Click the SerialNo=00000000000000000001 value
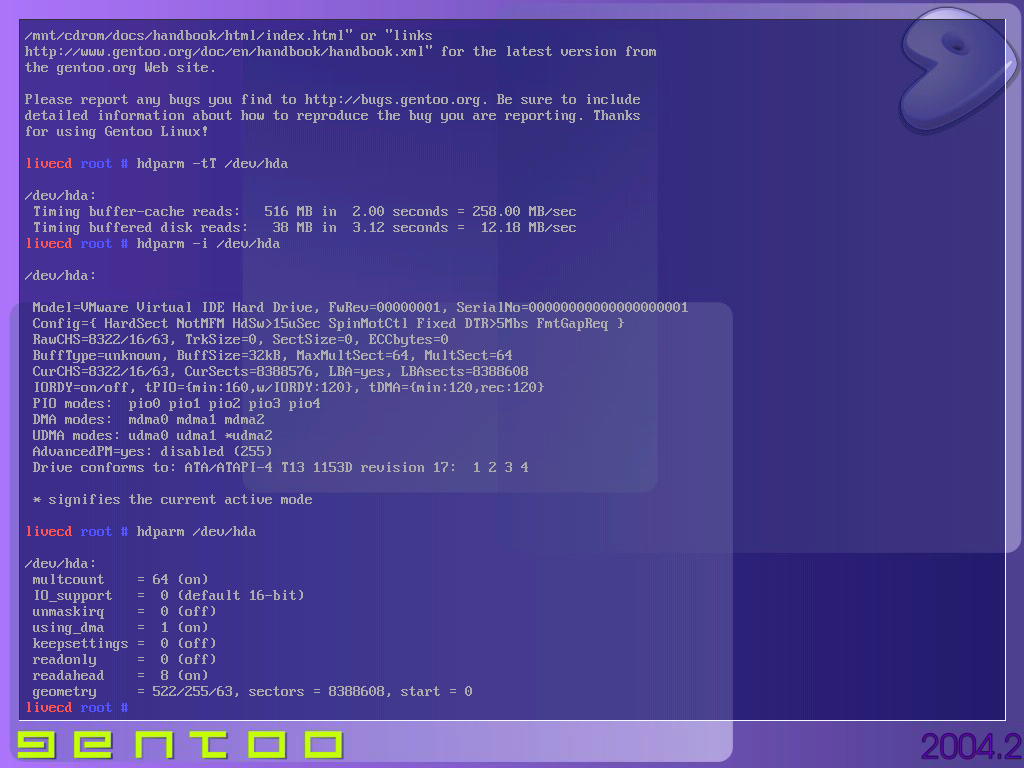Screen dimensions: 1024x768 point(572,308)
